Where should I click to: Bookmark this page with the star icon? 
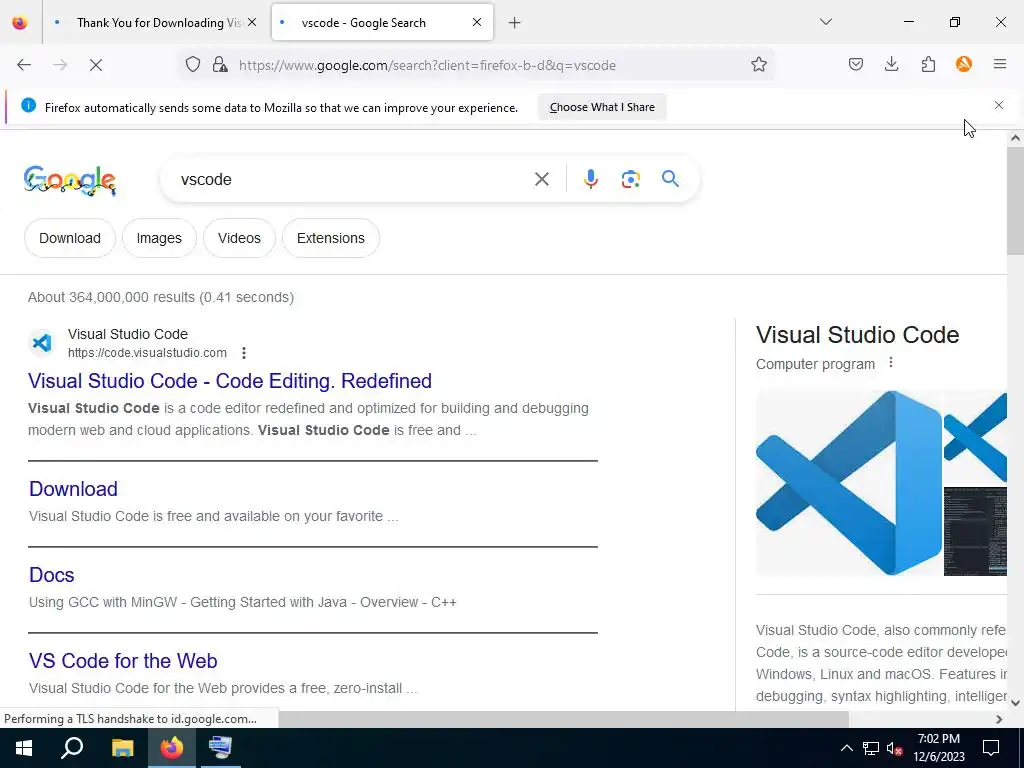click(758, 64)
